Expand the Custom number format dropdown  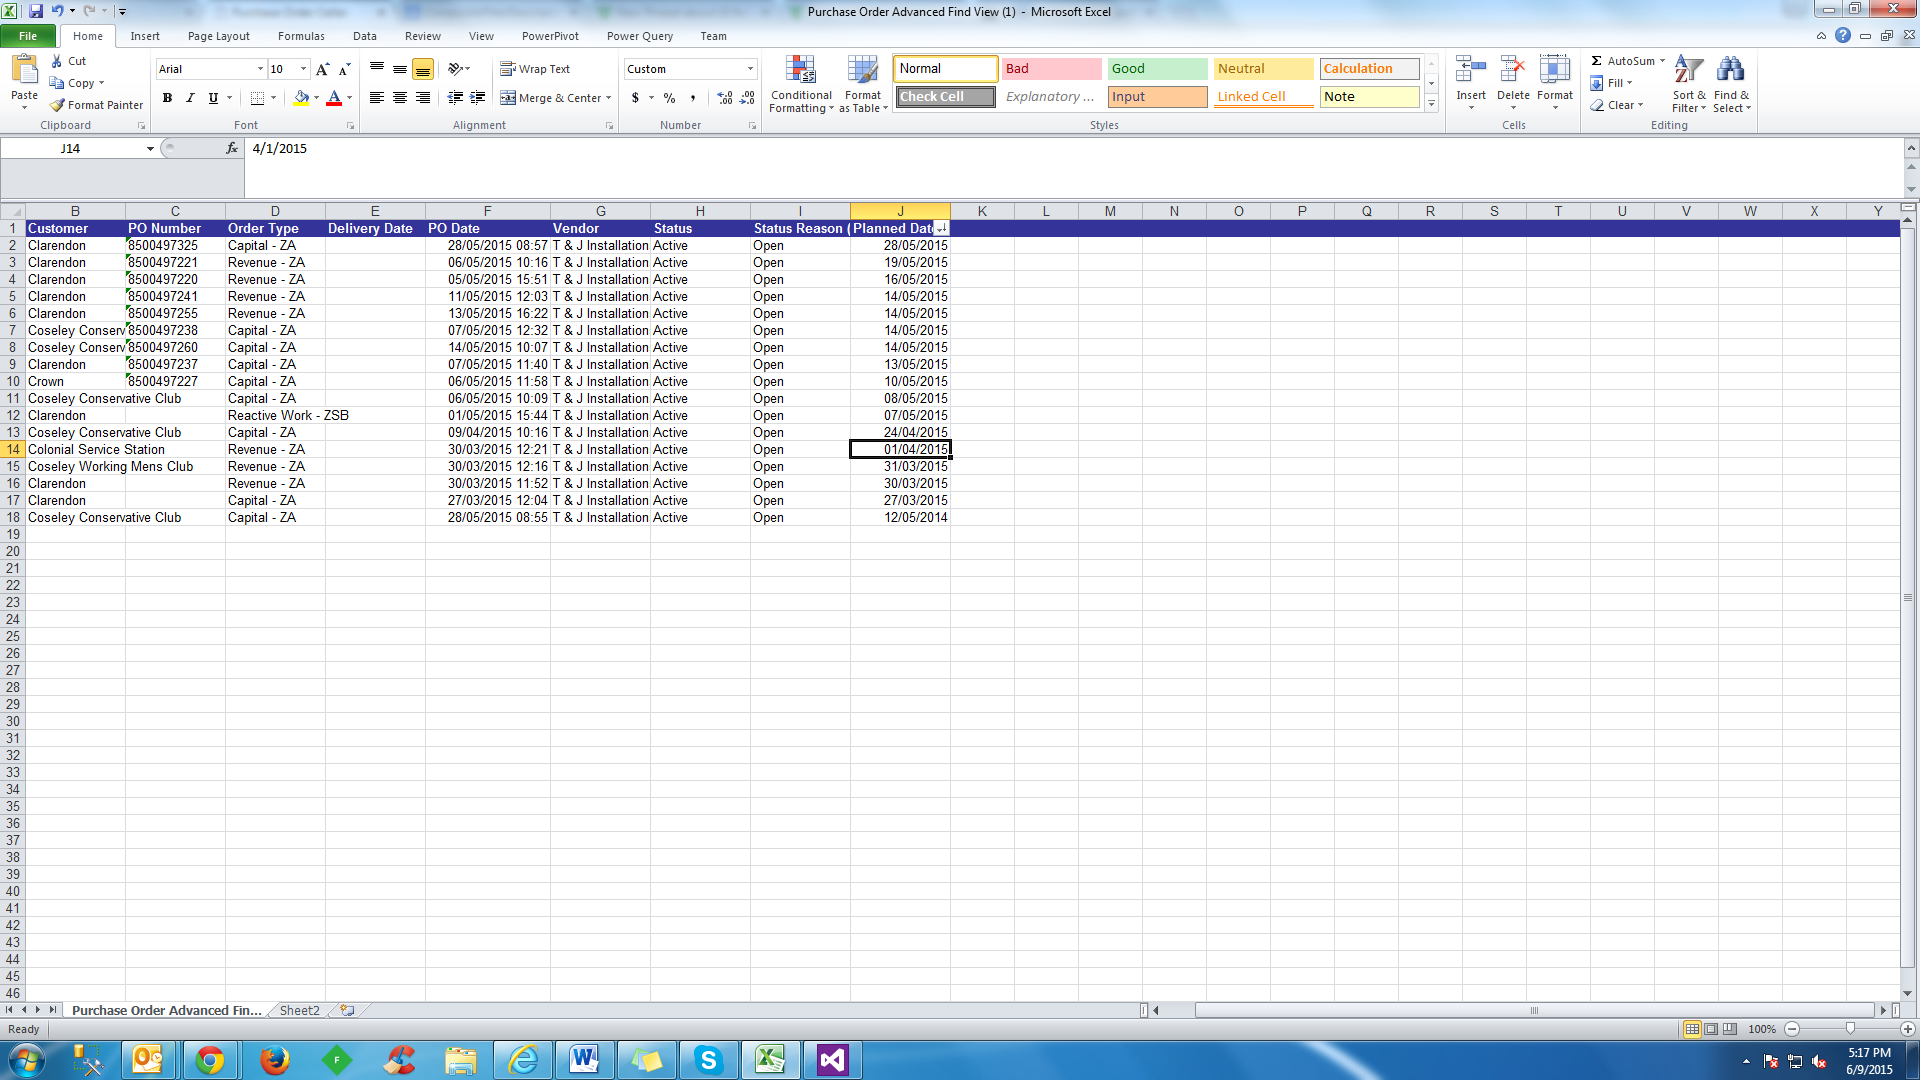[x=750, y=69]
